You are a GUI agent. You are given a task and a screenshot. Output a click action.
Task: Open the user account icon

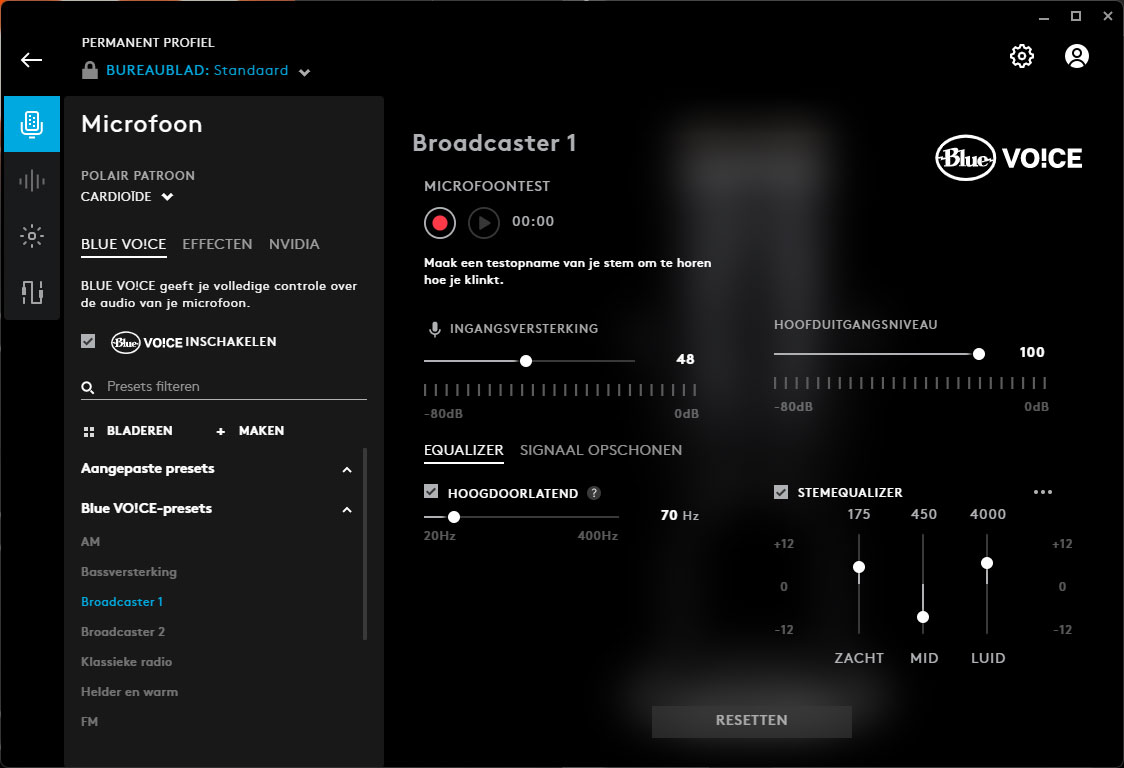coord(1077,56)
